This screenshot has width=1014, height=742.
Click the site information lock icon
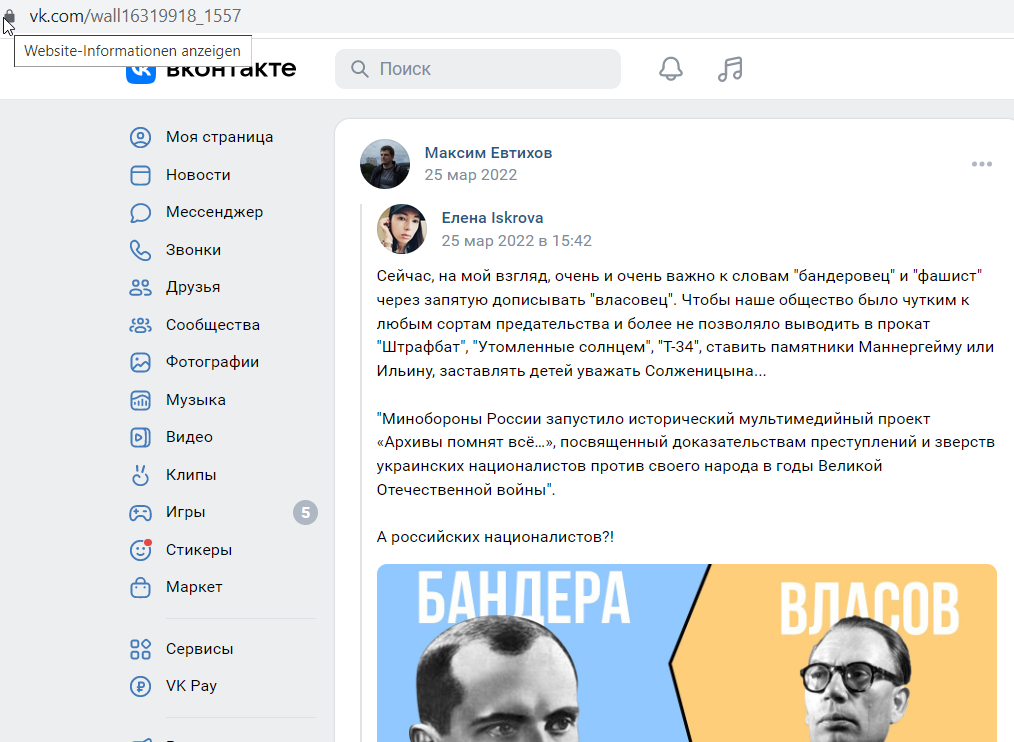tap(9, 16)
